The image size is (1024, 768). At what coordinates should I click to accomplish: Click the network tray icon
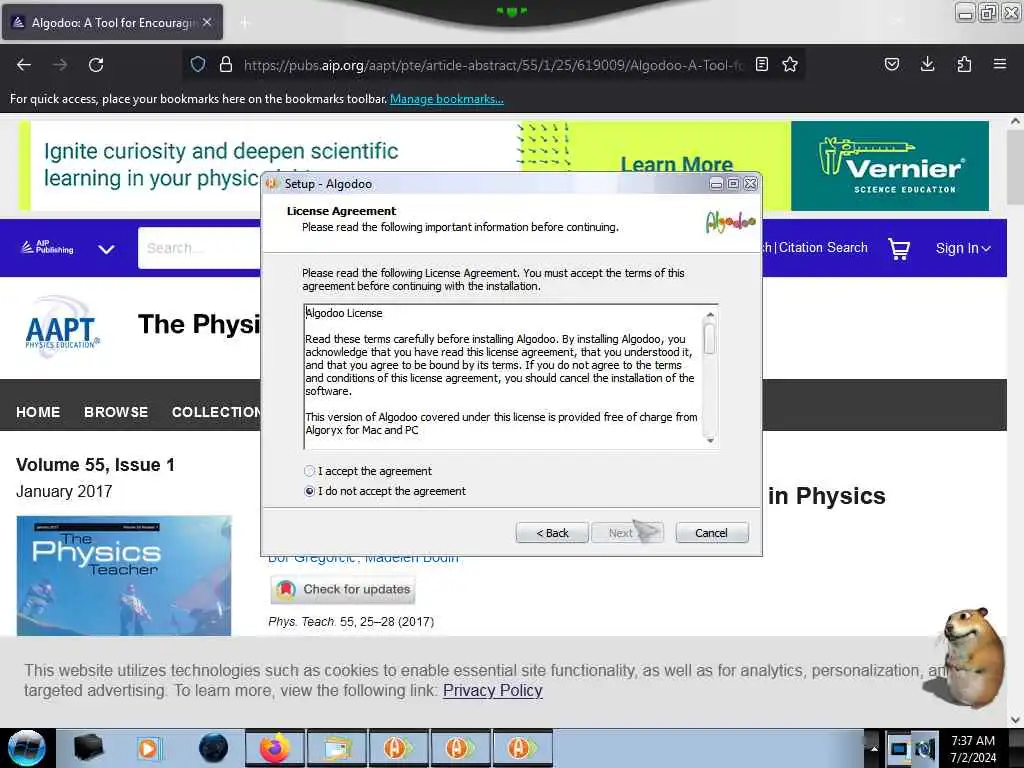(899, 749)
